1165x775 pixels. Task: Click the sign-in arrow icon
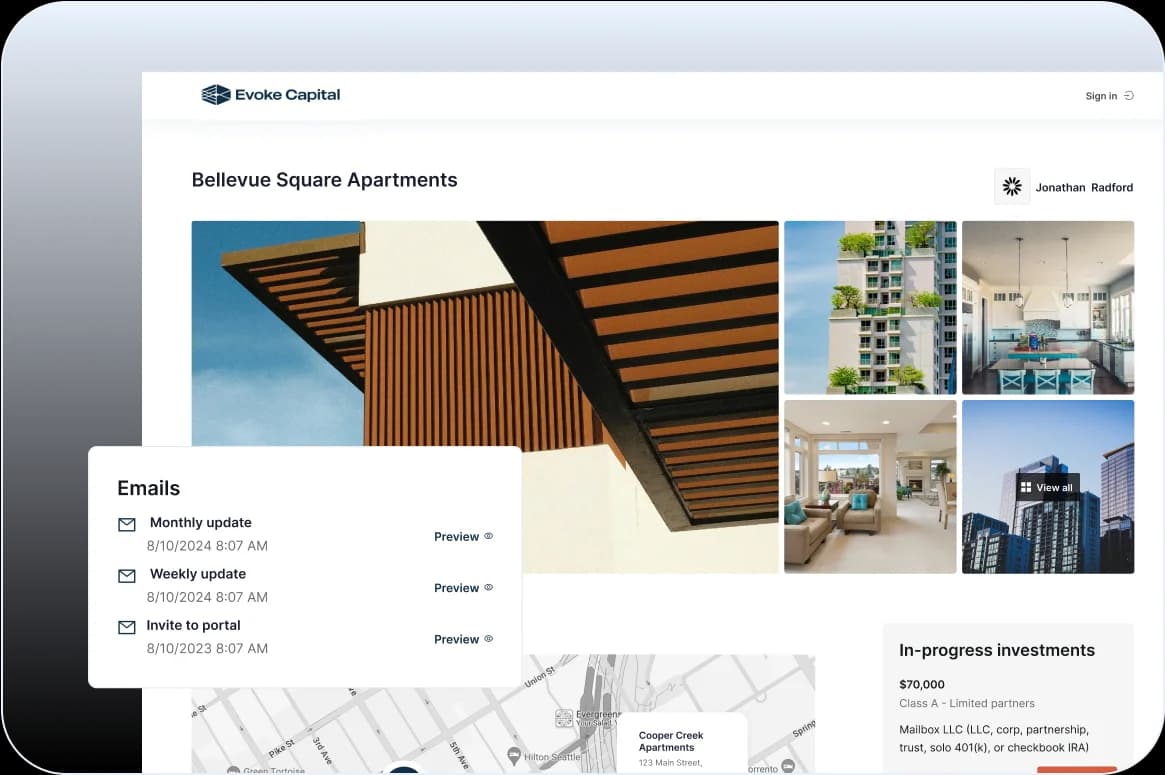click(1129, 96)
